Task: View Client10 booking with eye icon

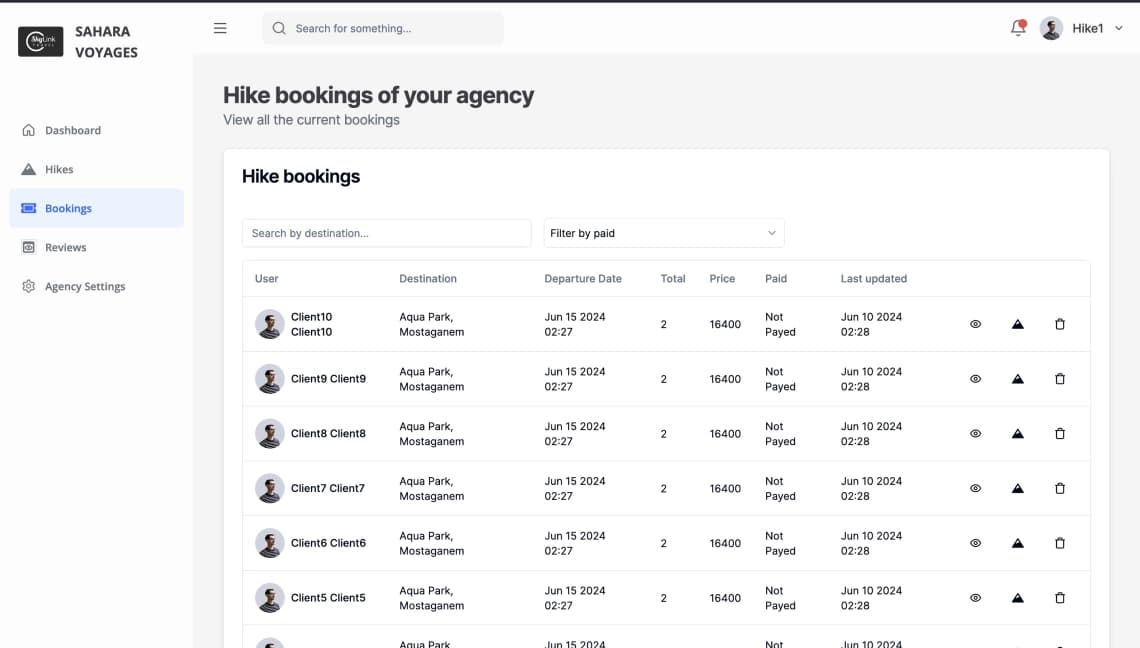Action: click(976, 324)
